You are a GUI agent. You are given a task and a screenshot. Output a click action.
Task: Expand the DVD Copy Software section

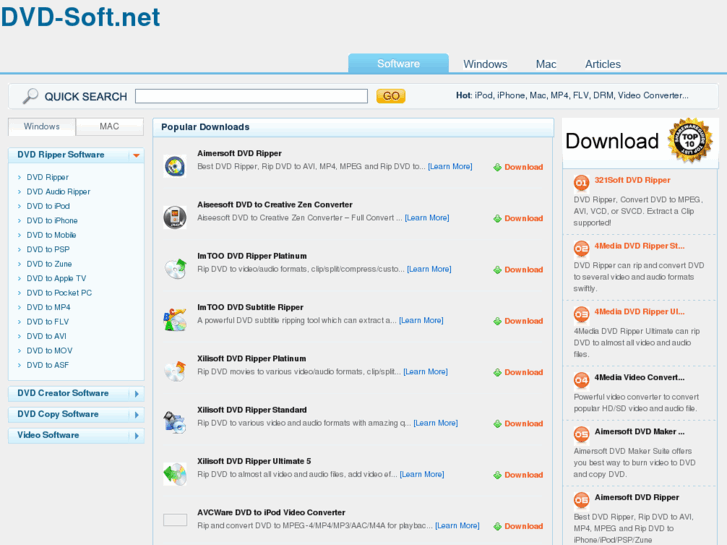click(x=137, y=415)
